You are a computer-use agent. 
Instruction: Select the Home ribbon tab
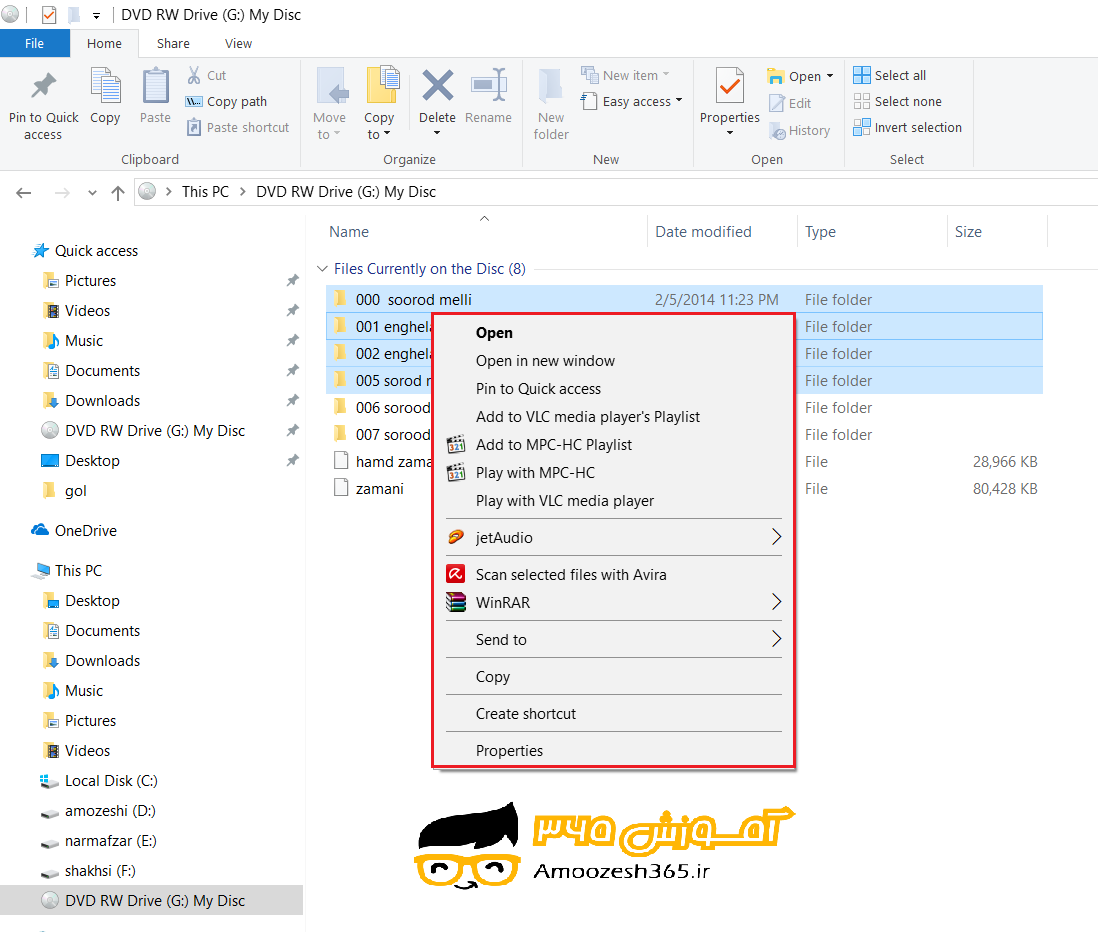(x=104, y=43)
